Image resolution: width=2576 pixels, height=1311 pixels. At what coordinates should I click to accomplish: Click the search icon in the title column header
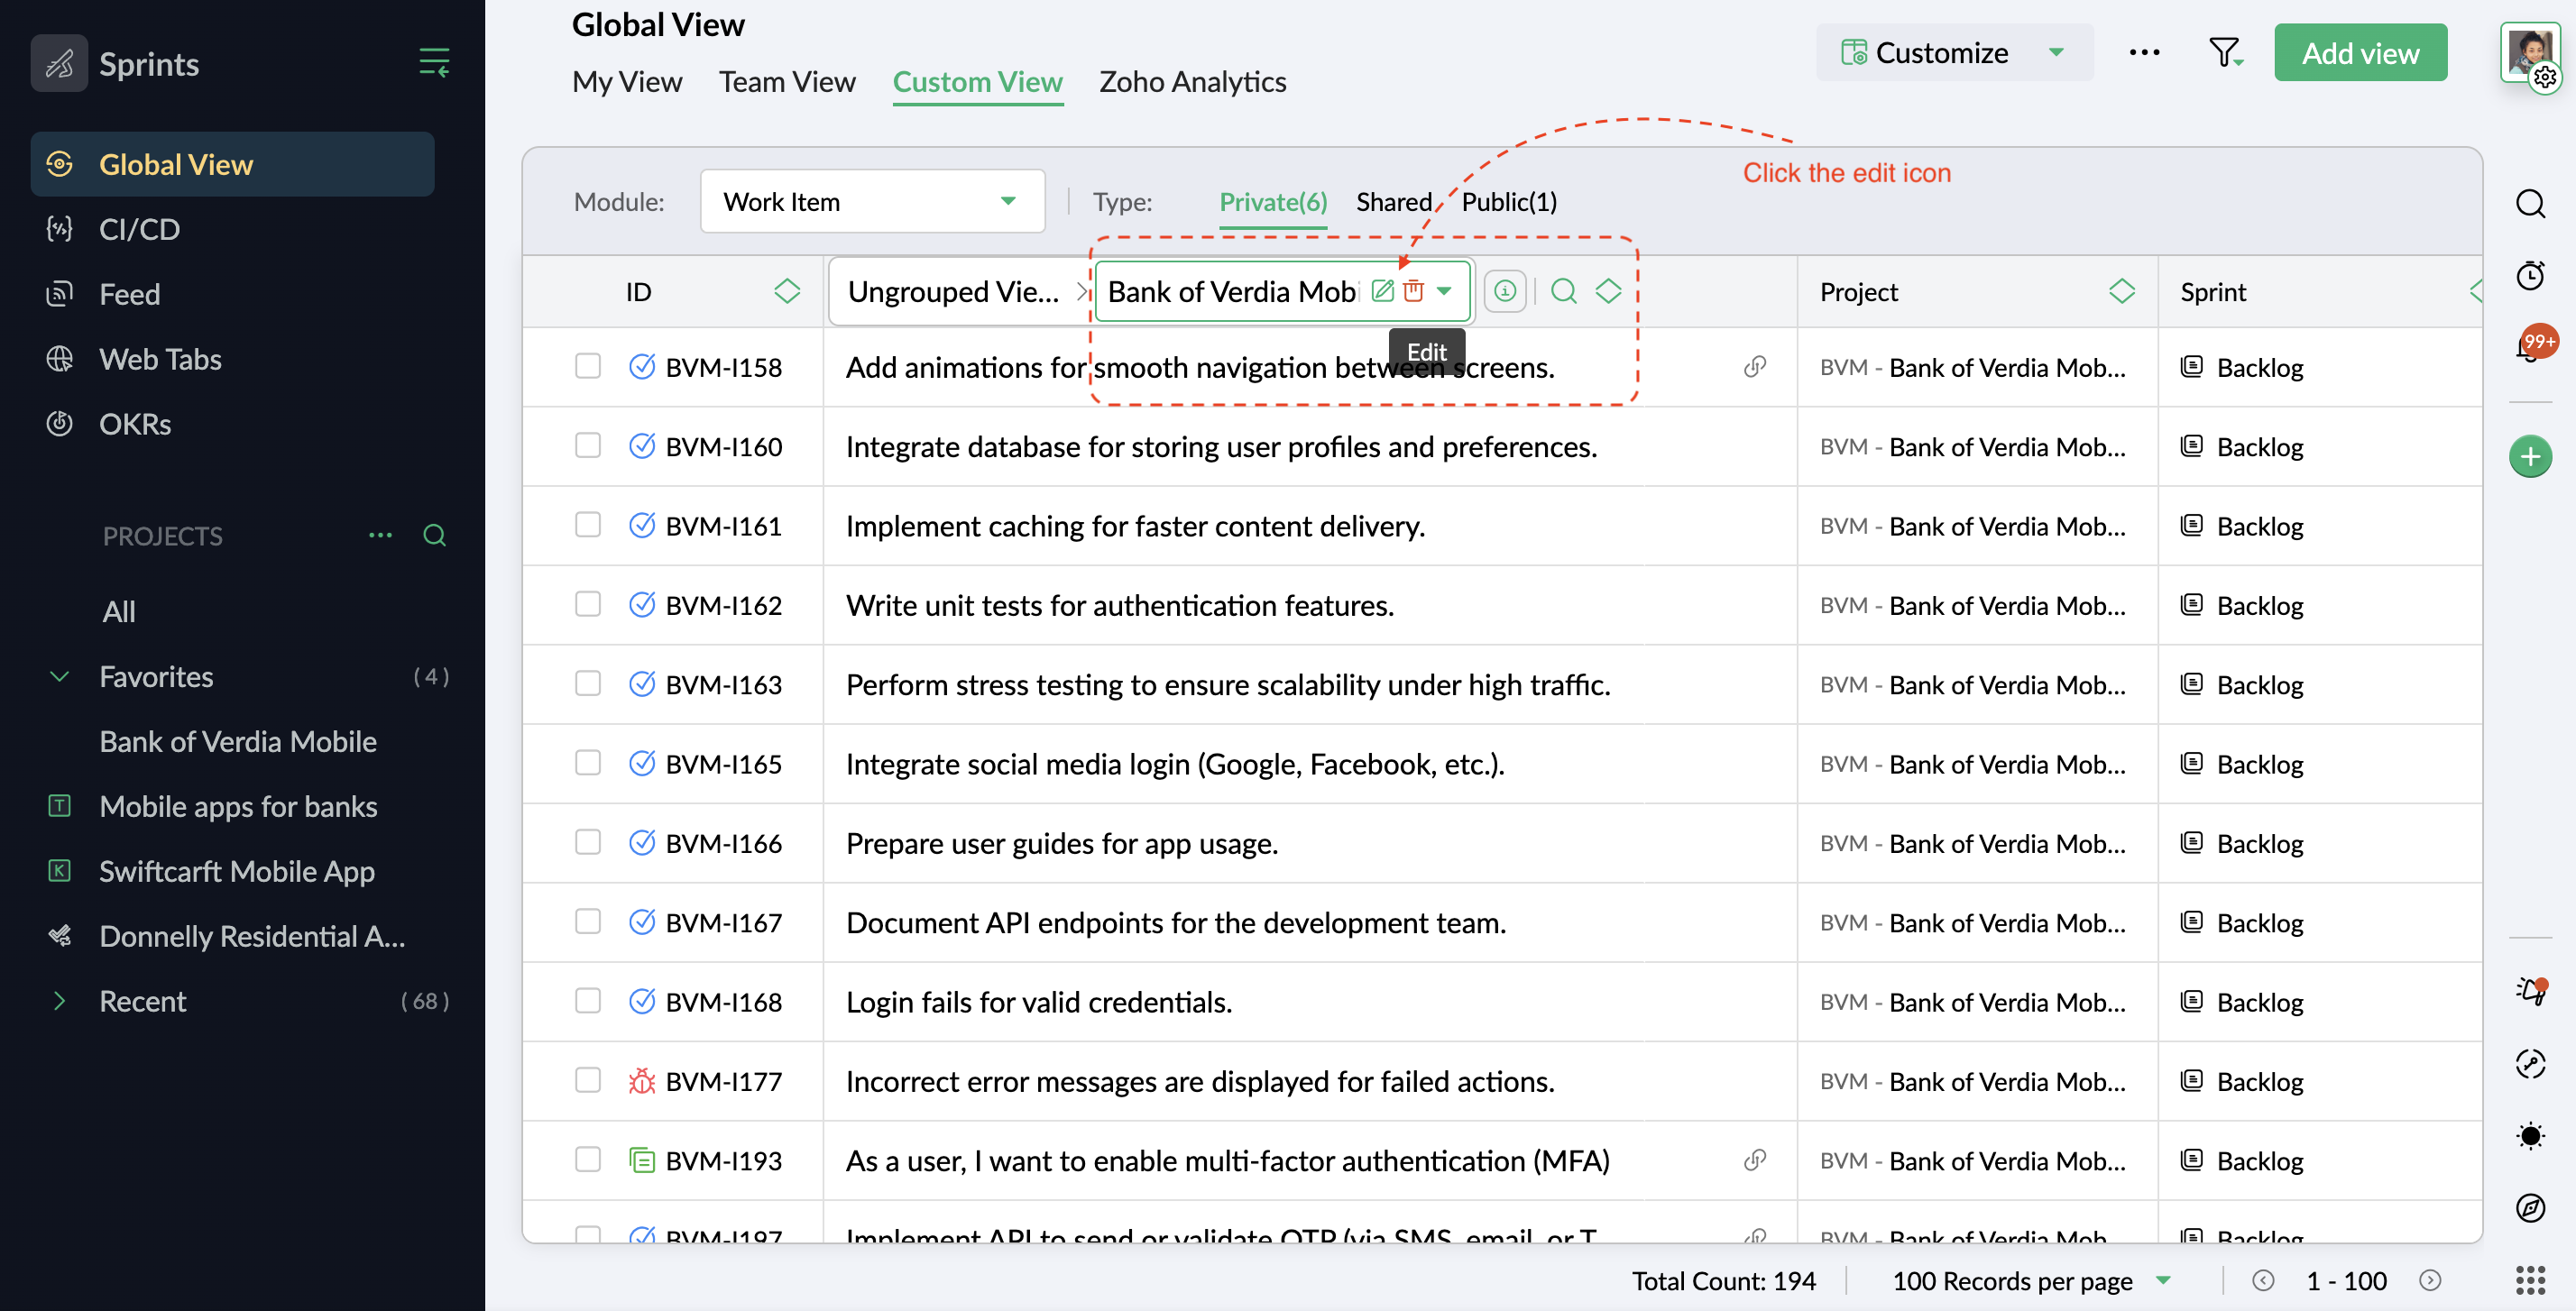pos(1564,291)
